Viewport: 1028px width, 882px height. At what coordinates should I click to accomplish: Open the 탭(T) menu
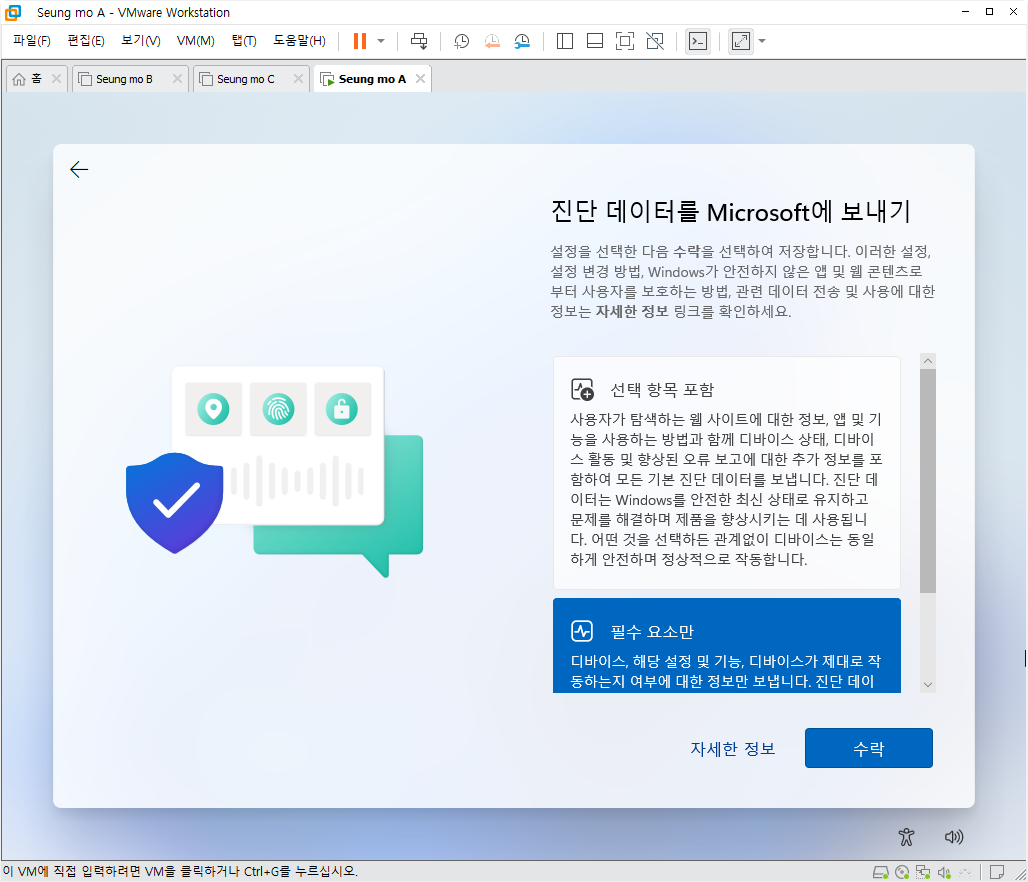coord(244,41)
